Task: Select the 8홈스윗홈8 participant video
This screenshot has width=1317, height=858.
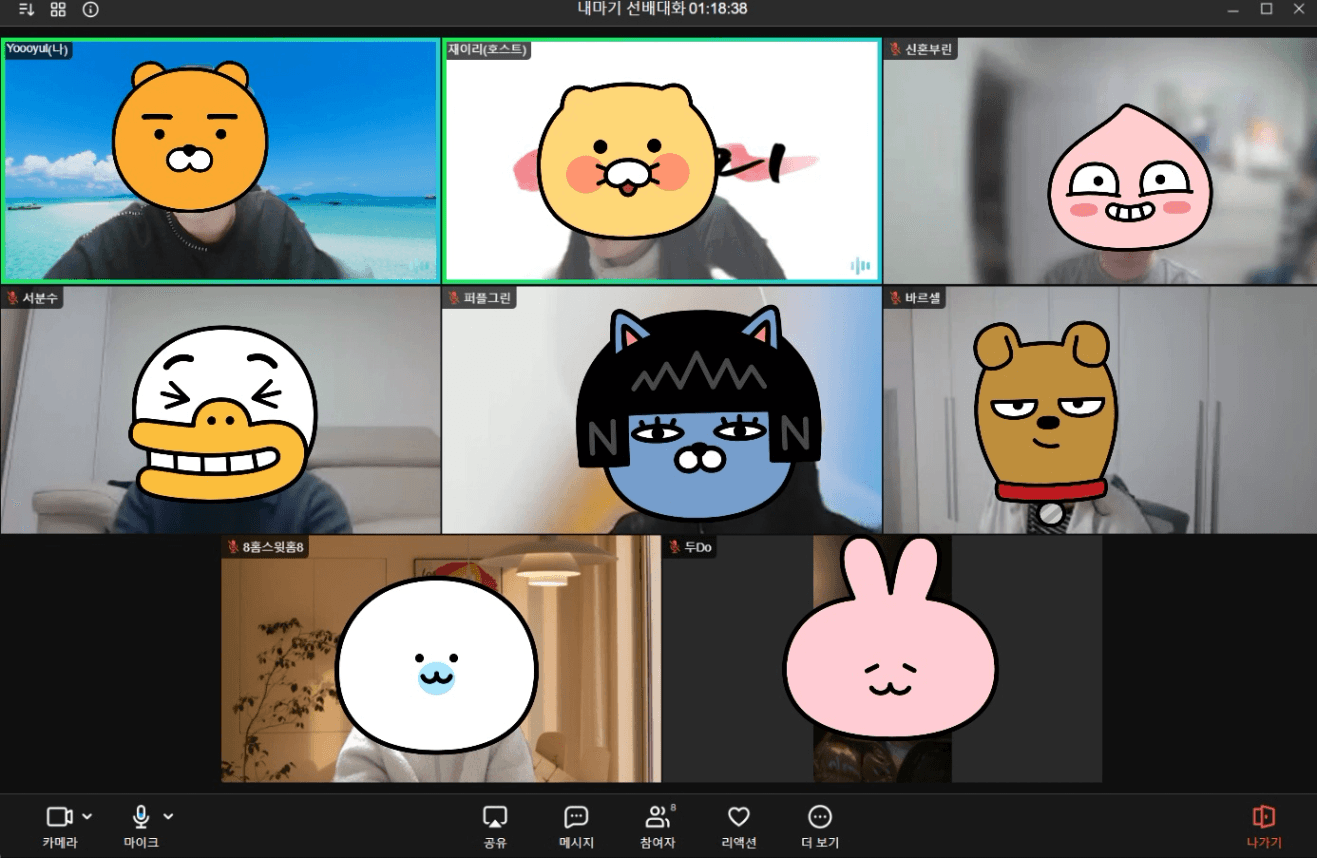Action: [x=440, y=659]
